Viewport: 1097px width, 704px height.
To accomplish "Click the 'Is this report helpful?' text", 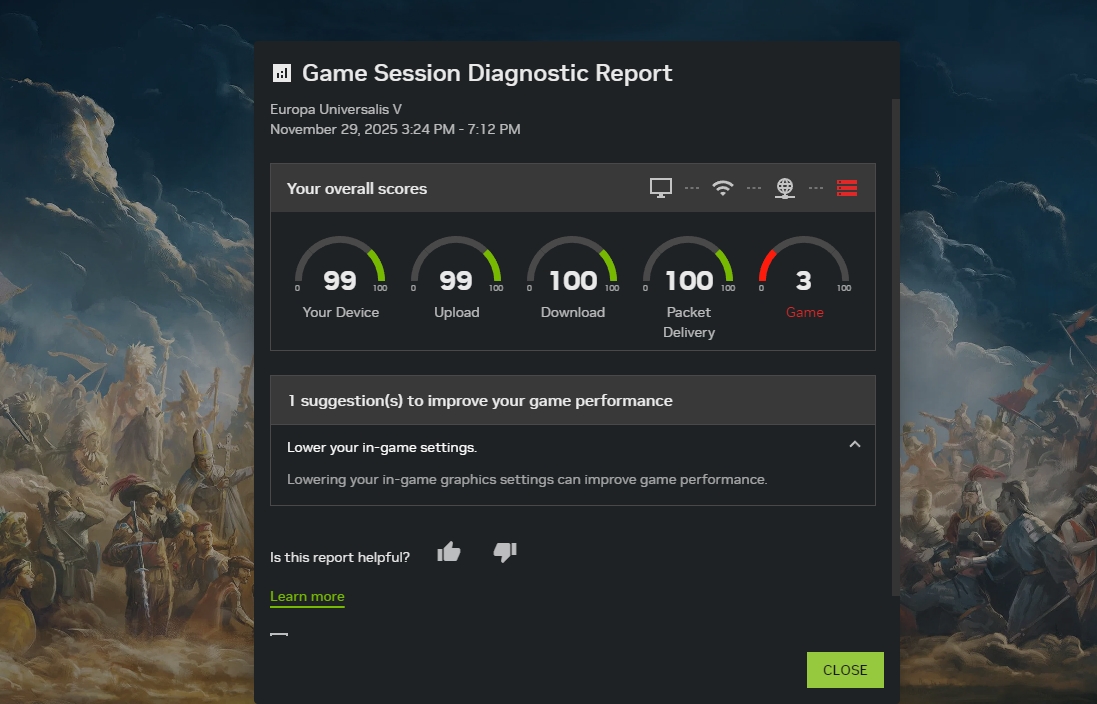I will pyautogui.click(x=340, y=557).
